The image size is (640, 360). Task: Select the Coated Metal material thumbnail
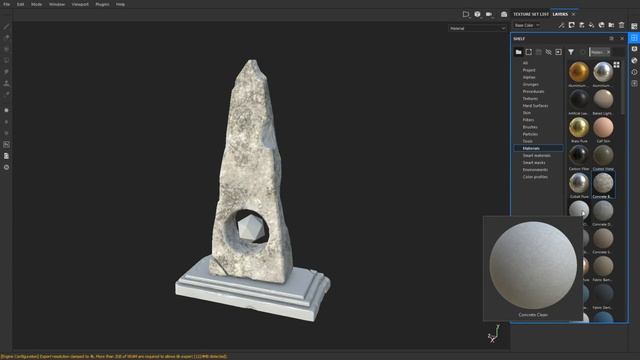coord(603,155)
